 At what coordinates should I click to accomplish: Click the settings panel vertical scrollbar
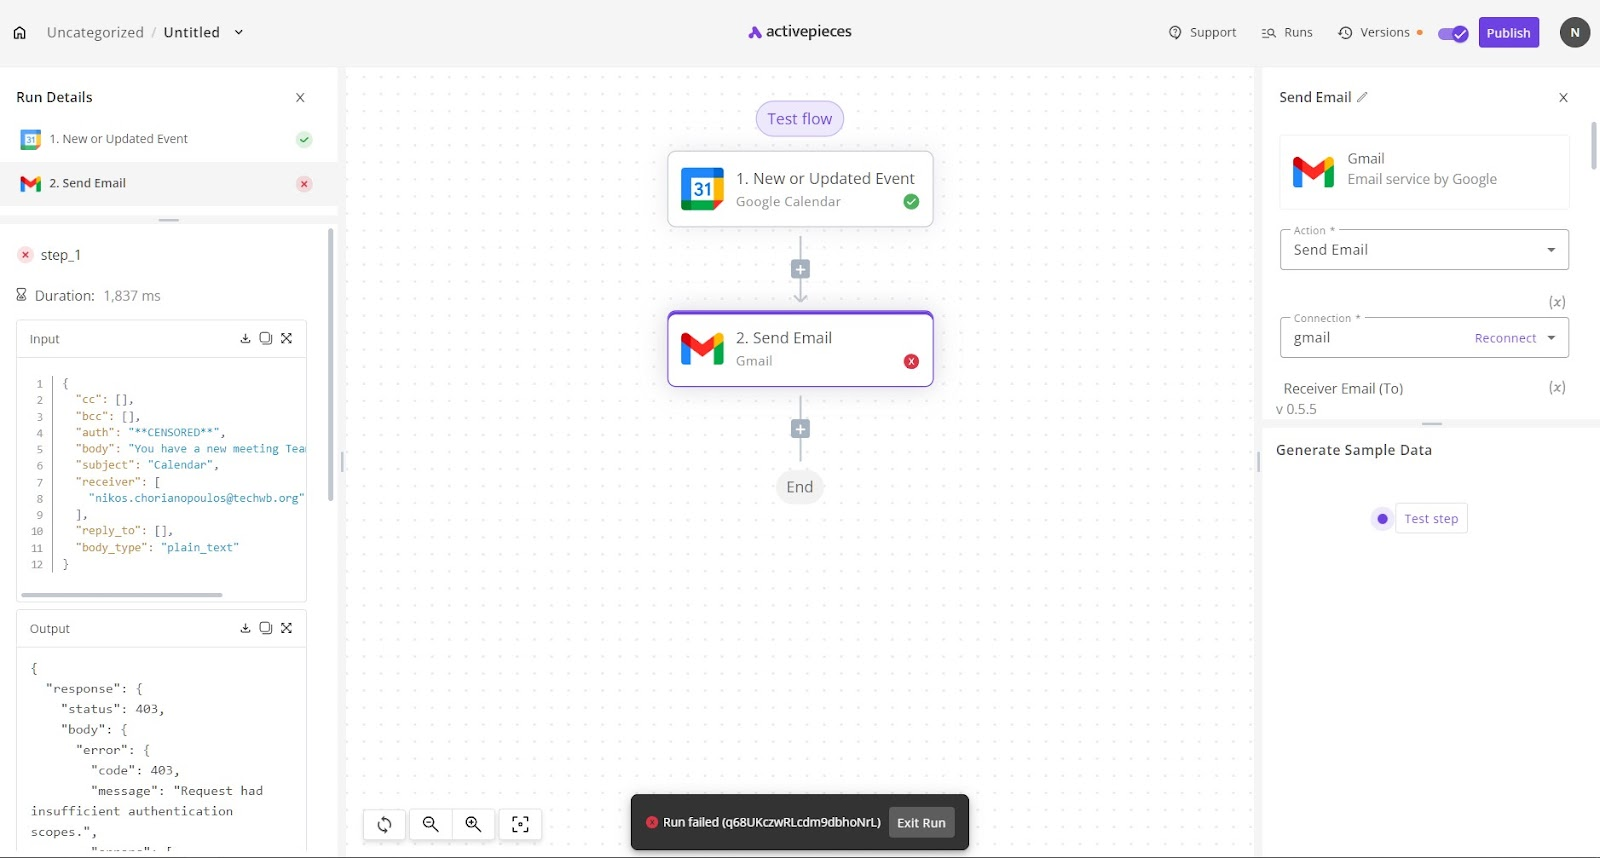point(1594,146)
